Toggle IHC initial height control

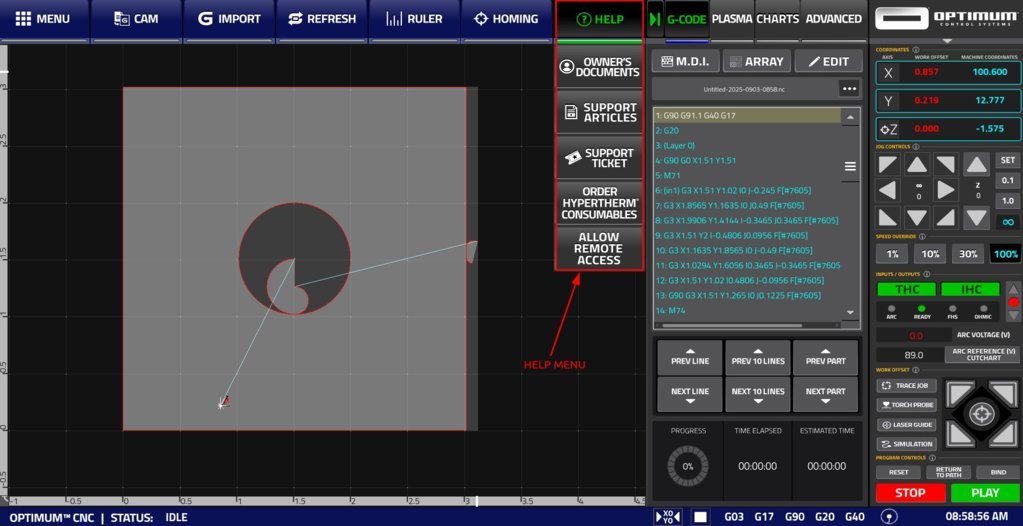[x=970, y=289]
